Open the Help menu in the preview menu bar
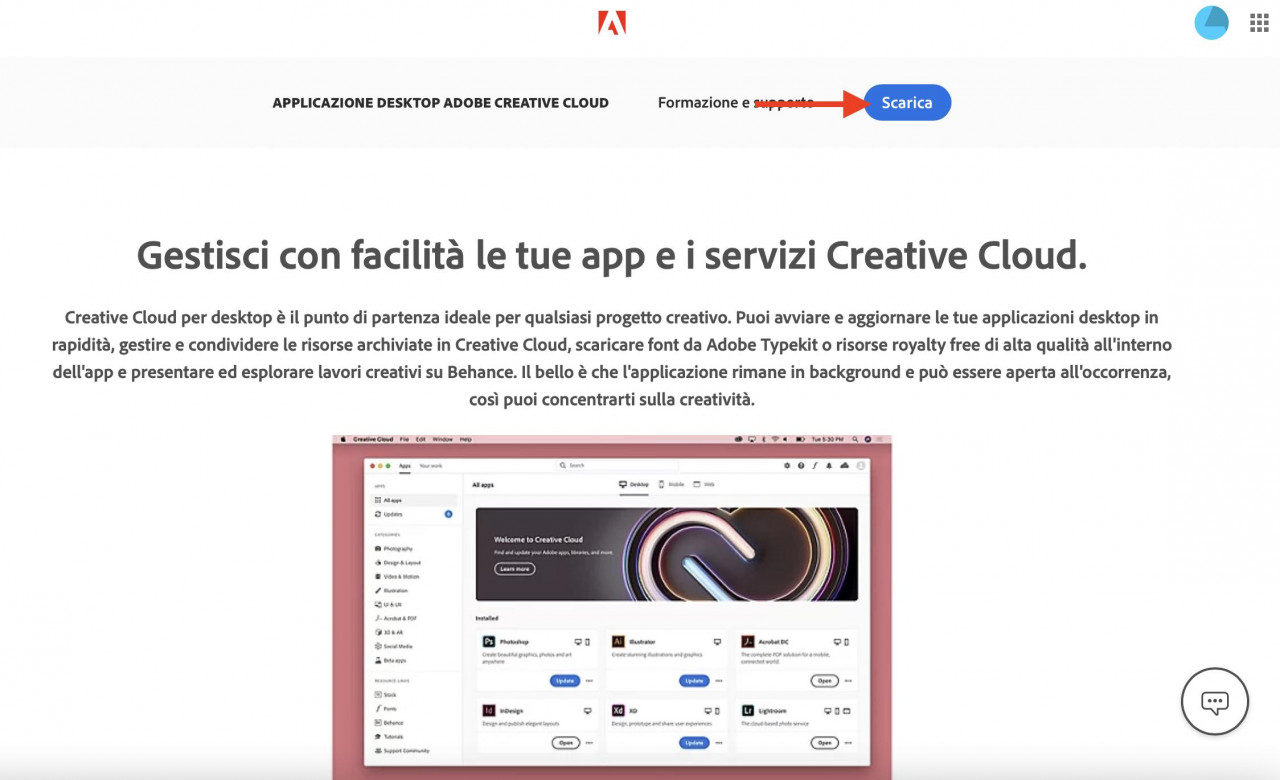This screenshot has height=780, width=1280. click(465, 439)
